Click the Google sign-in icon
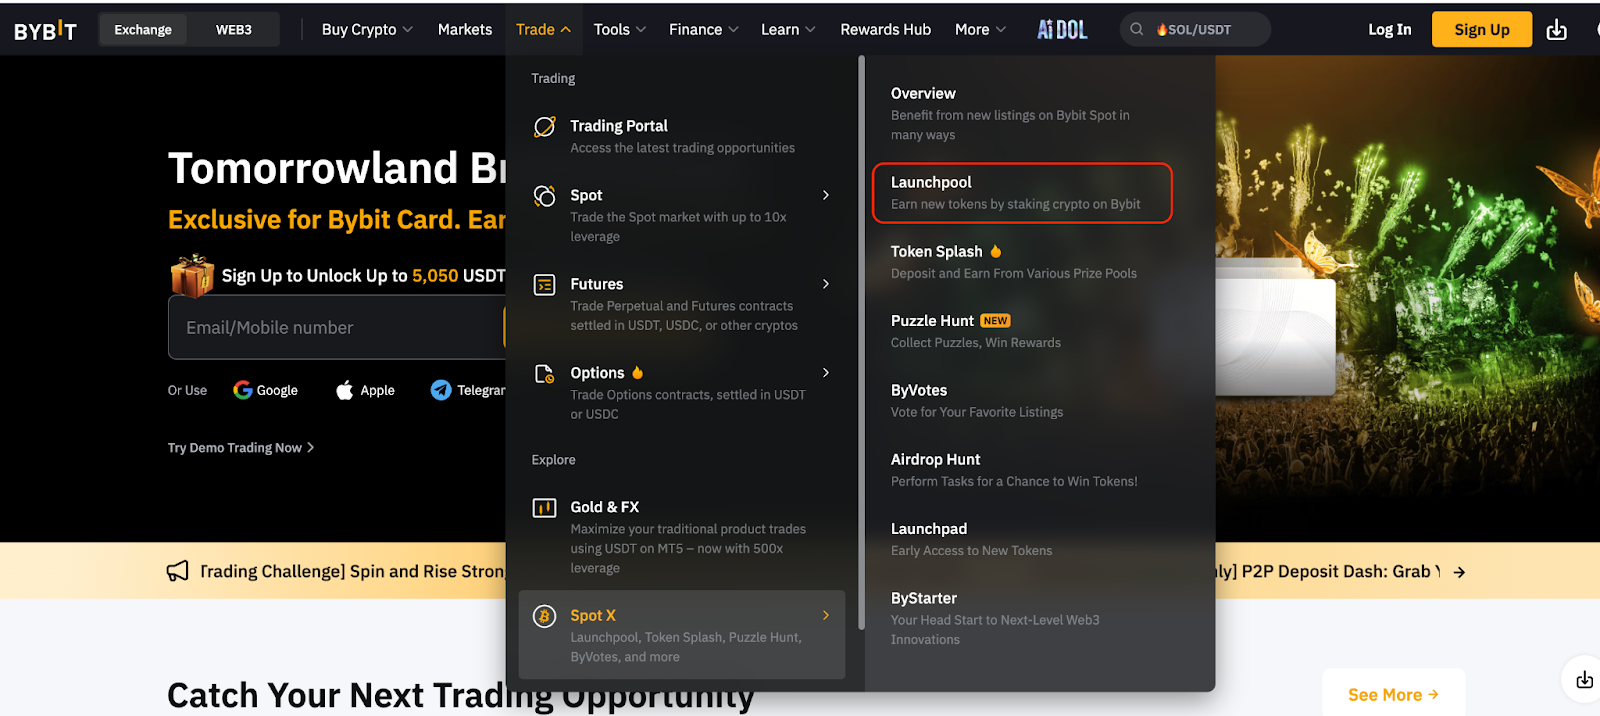1600x716 pixels. [x=243, y=390]
